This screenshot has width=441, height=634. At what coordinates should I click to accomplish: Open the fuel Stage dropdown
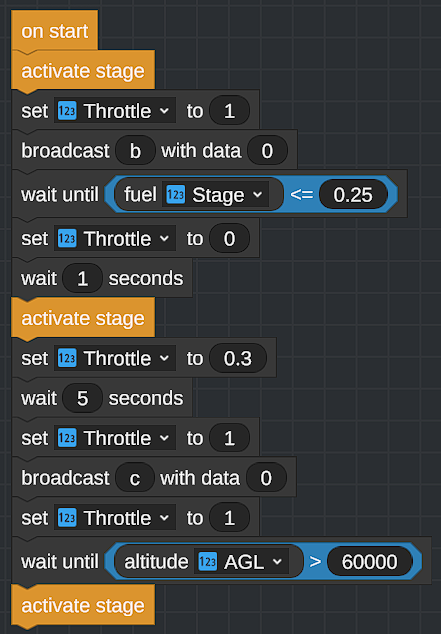tap(215, 195)
